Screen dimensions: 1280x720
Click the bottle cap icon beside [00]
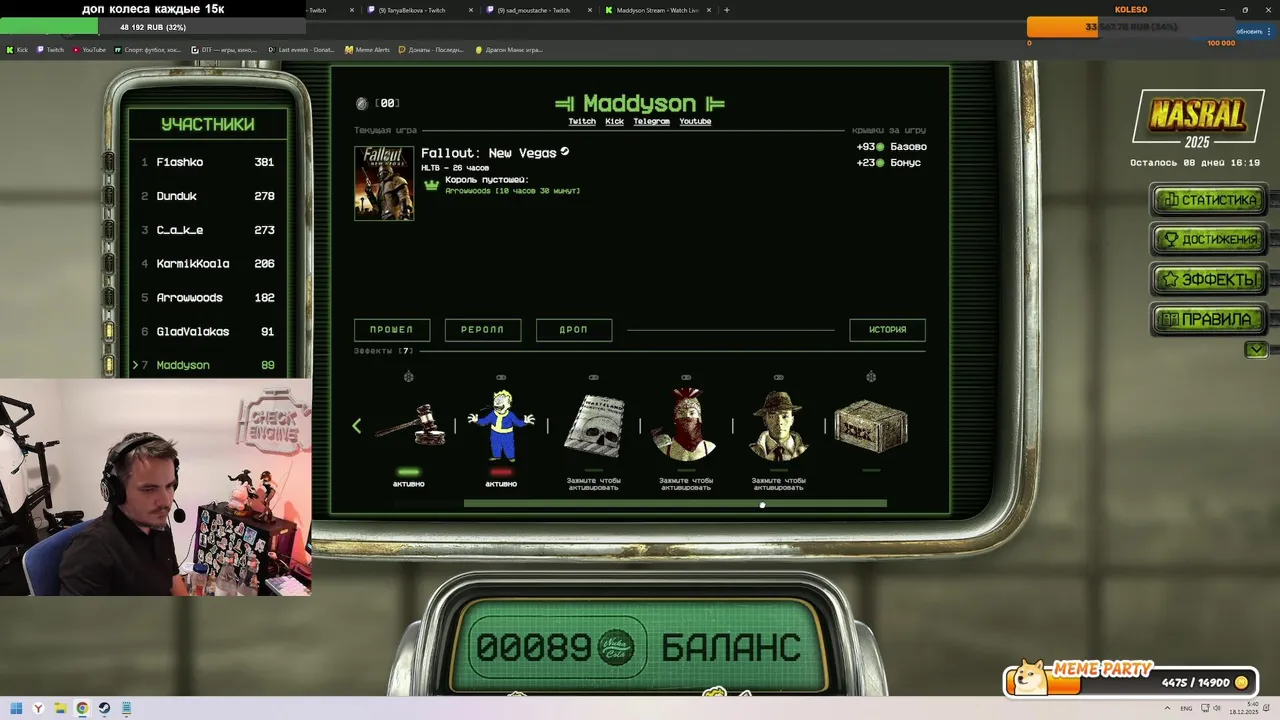tap(362, 103)
